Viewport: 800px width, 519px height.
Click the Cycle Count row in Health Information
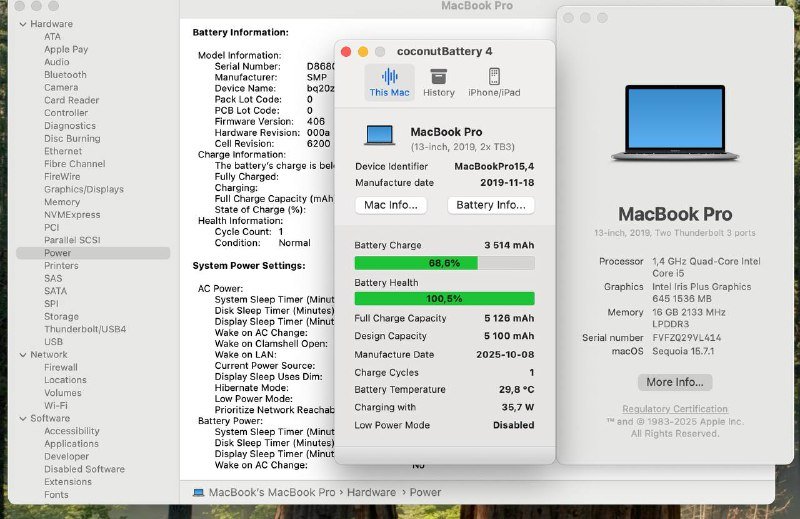pos(249,232)
